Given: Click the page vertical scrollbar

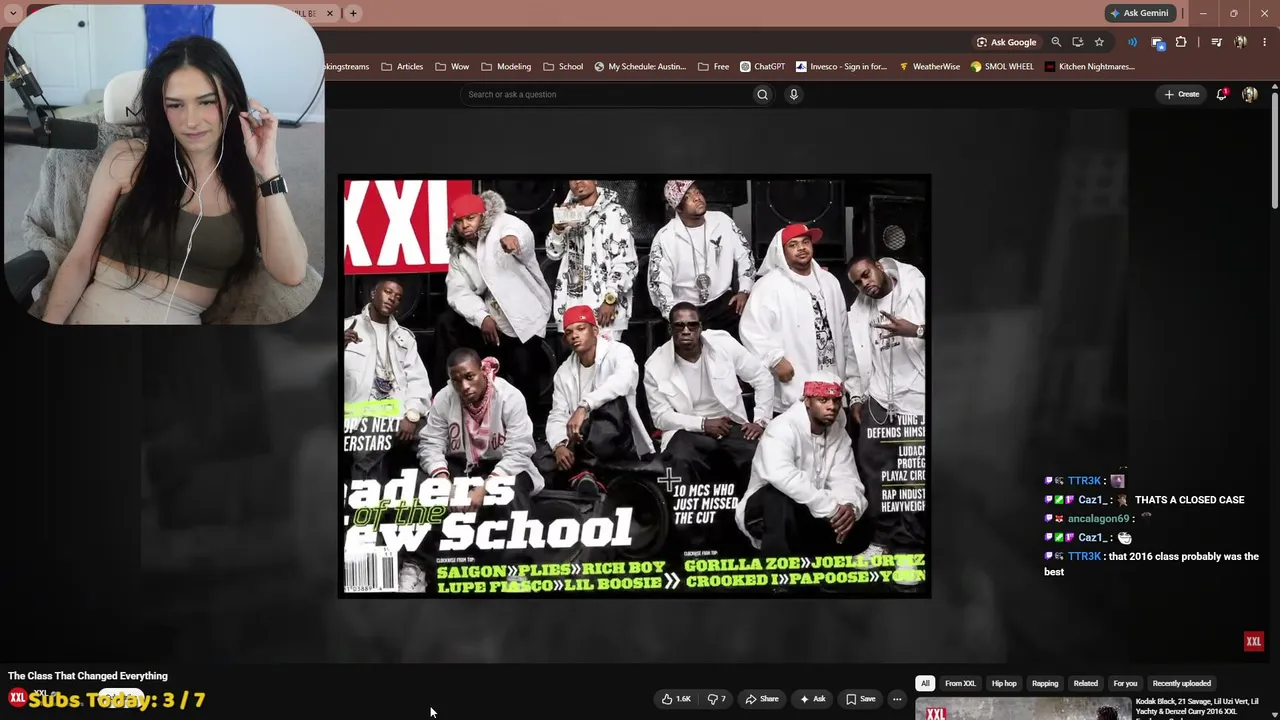Looking at the screenshot, I should click(1275, 150).
